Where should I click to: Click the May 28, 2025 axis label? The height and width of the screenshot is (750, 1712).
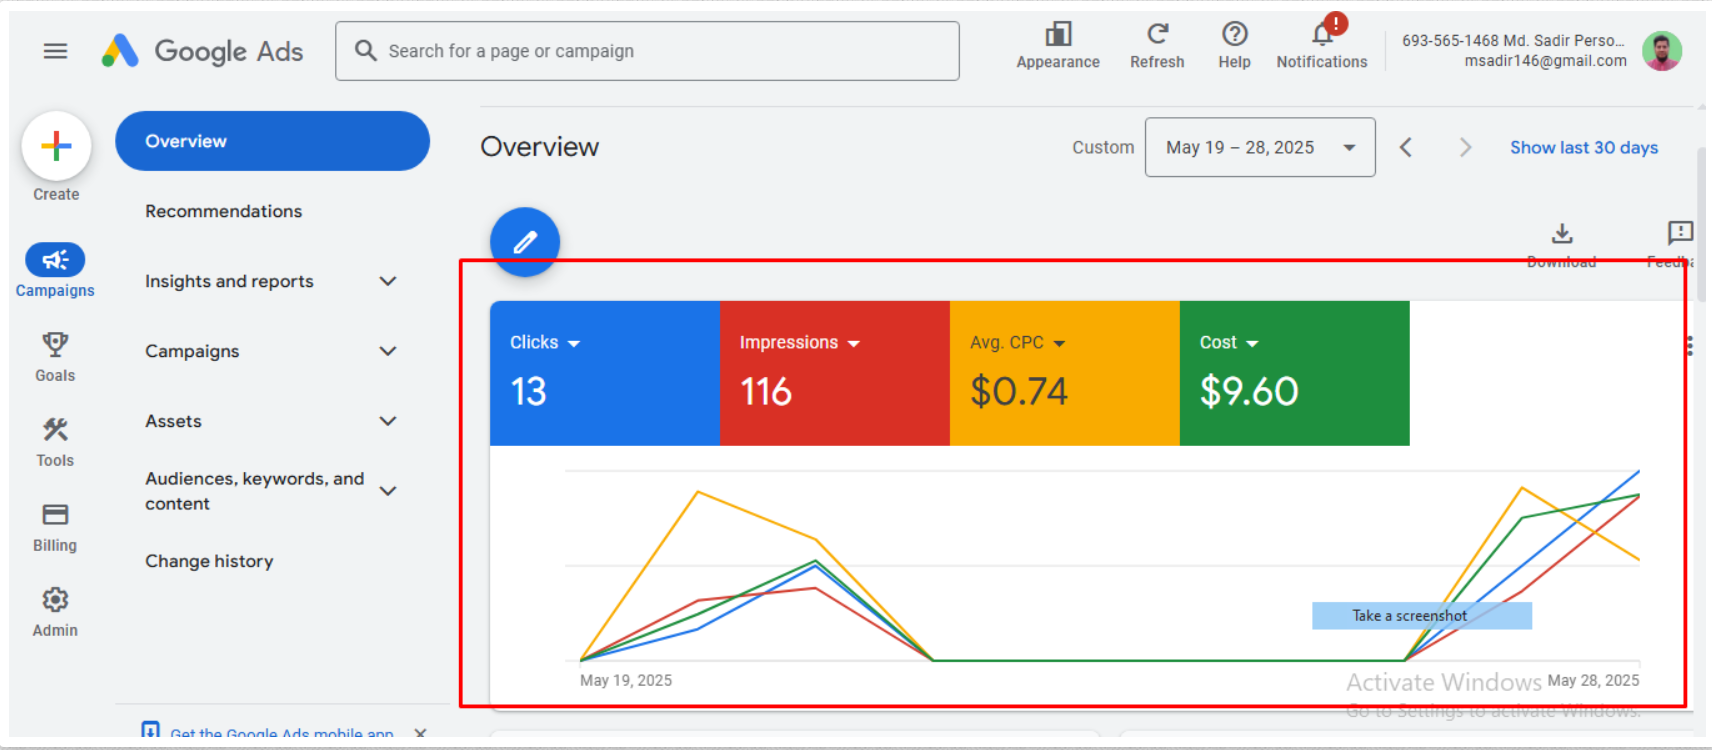click(1593, 680)
